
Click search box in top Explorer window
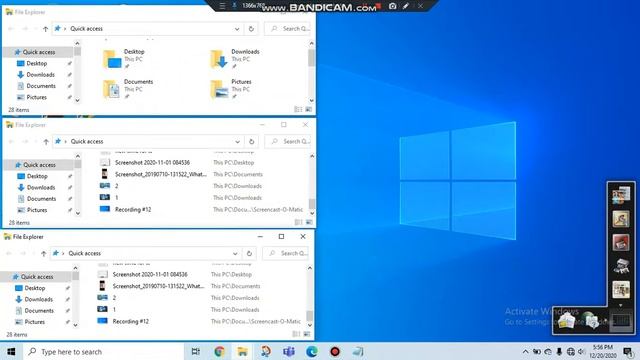pyautogui.click(x=288, y=29)
